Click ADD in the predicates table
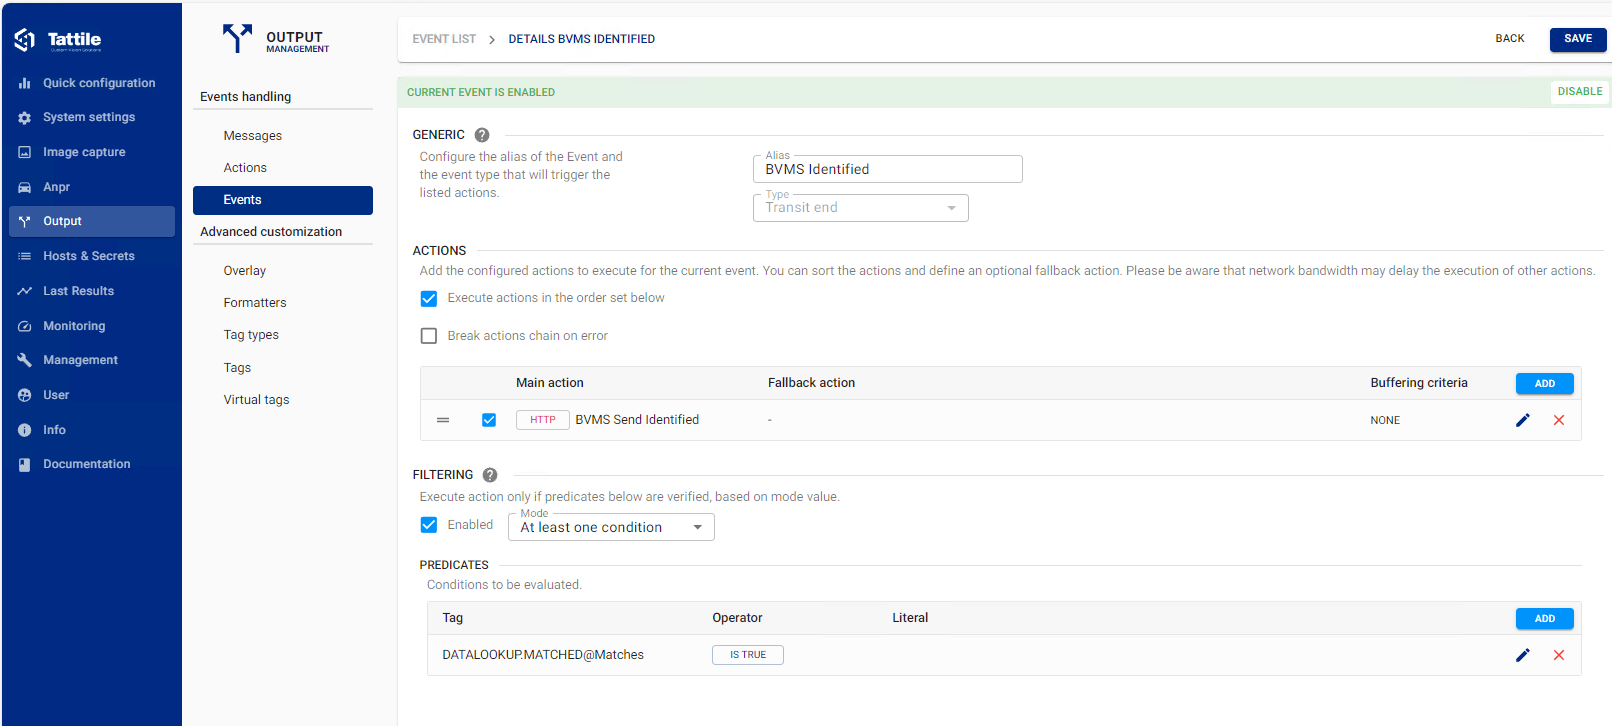 tap(1545, 618)
